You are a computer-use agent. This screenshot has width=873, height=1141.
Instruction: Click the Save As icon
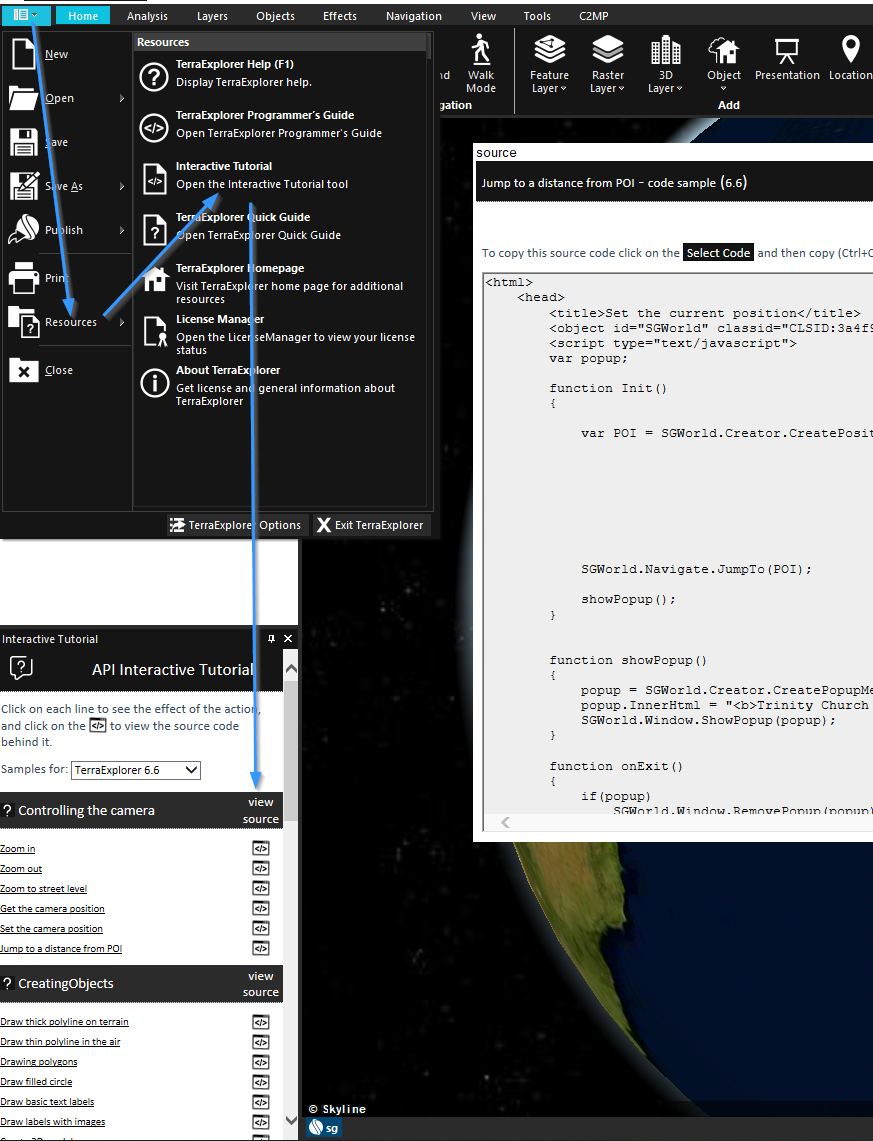pos(24,186)
